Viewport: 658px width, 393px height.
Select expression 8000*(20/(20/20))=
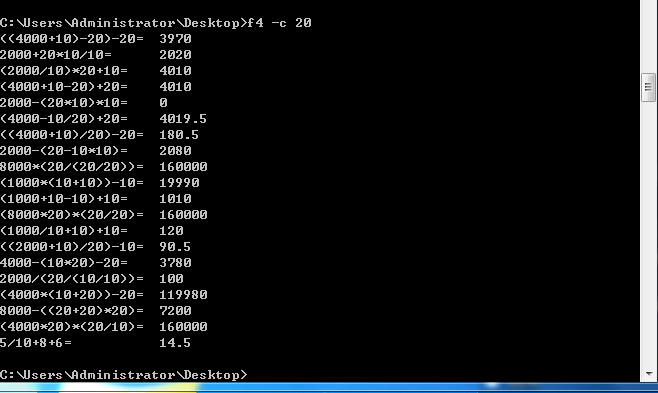pyautogui.click(x=72, y=167)
